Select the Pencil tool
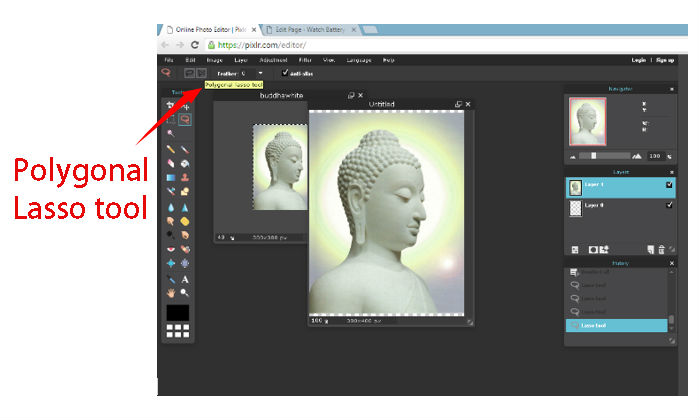This screenshot has width=700, height=420. tap(171, 149)
